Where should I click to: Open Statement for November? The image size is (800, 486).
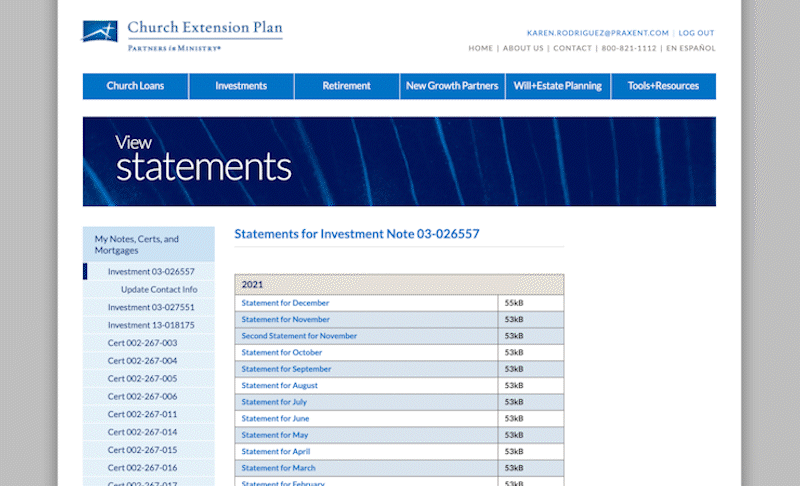(x=285, y=319)
